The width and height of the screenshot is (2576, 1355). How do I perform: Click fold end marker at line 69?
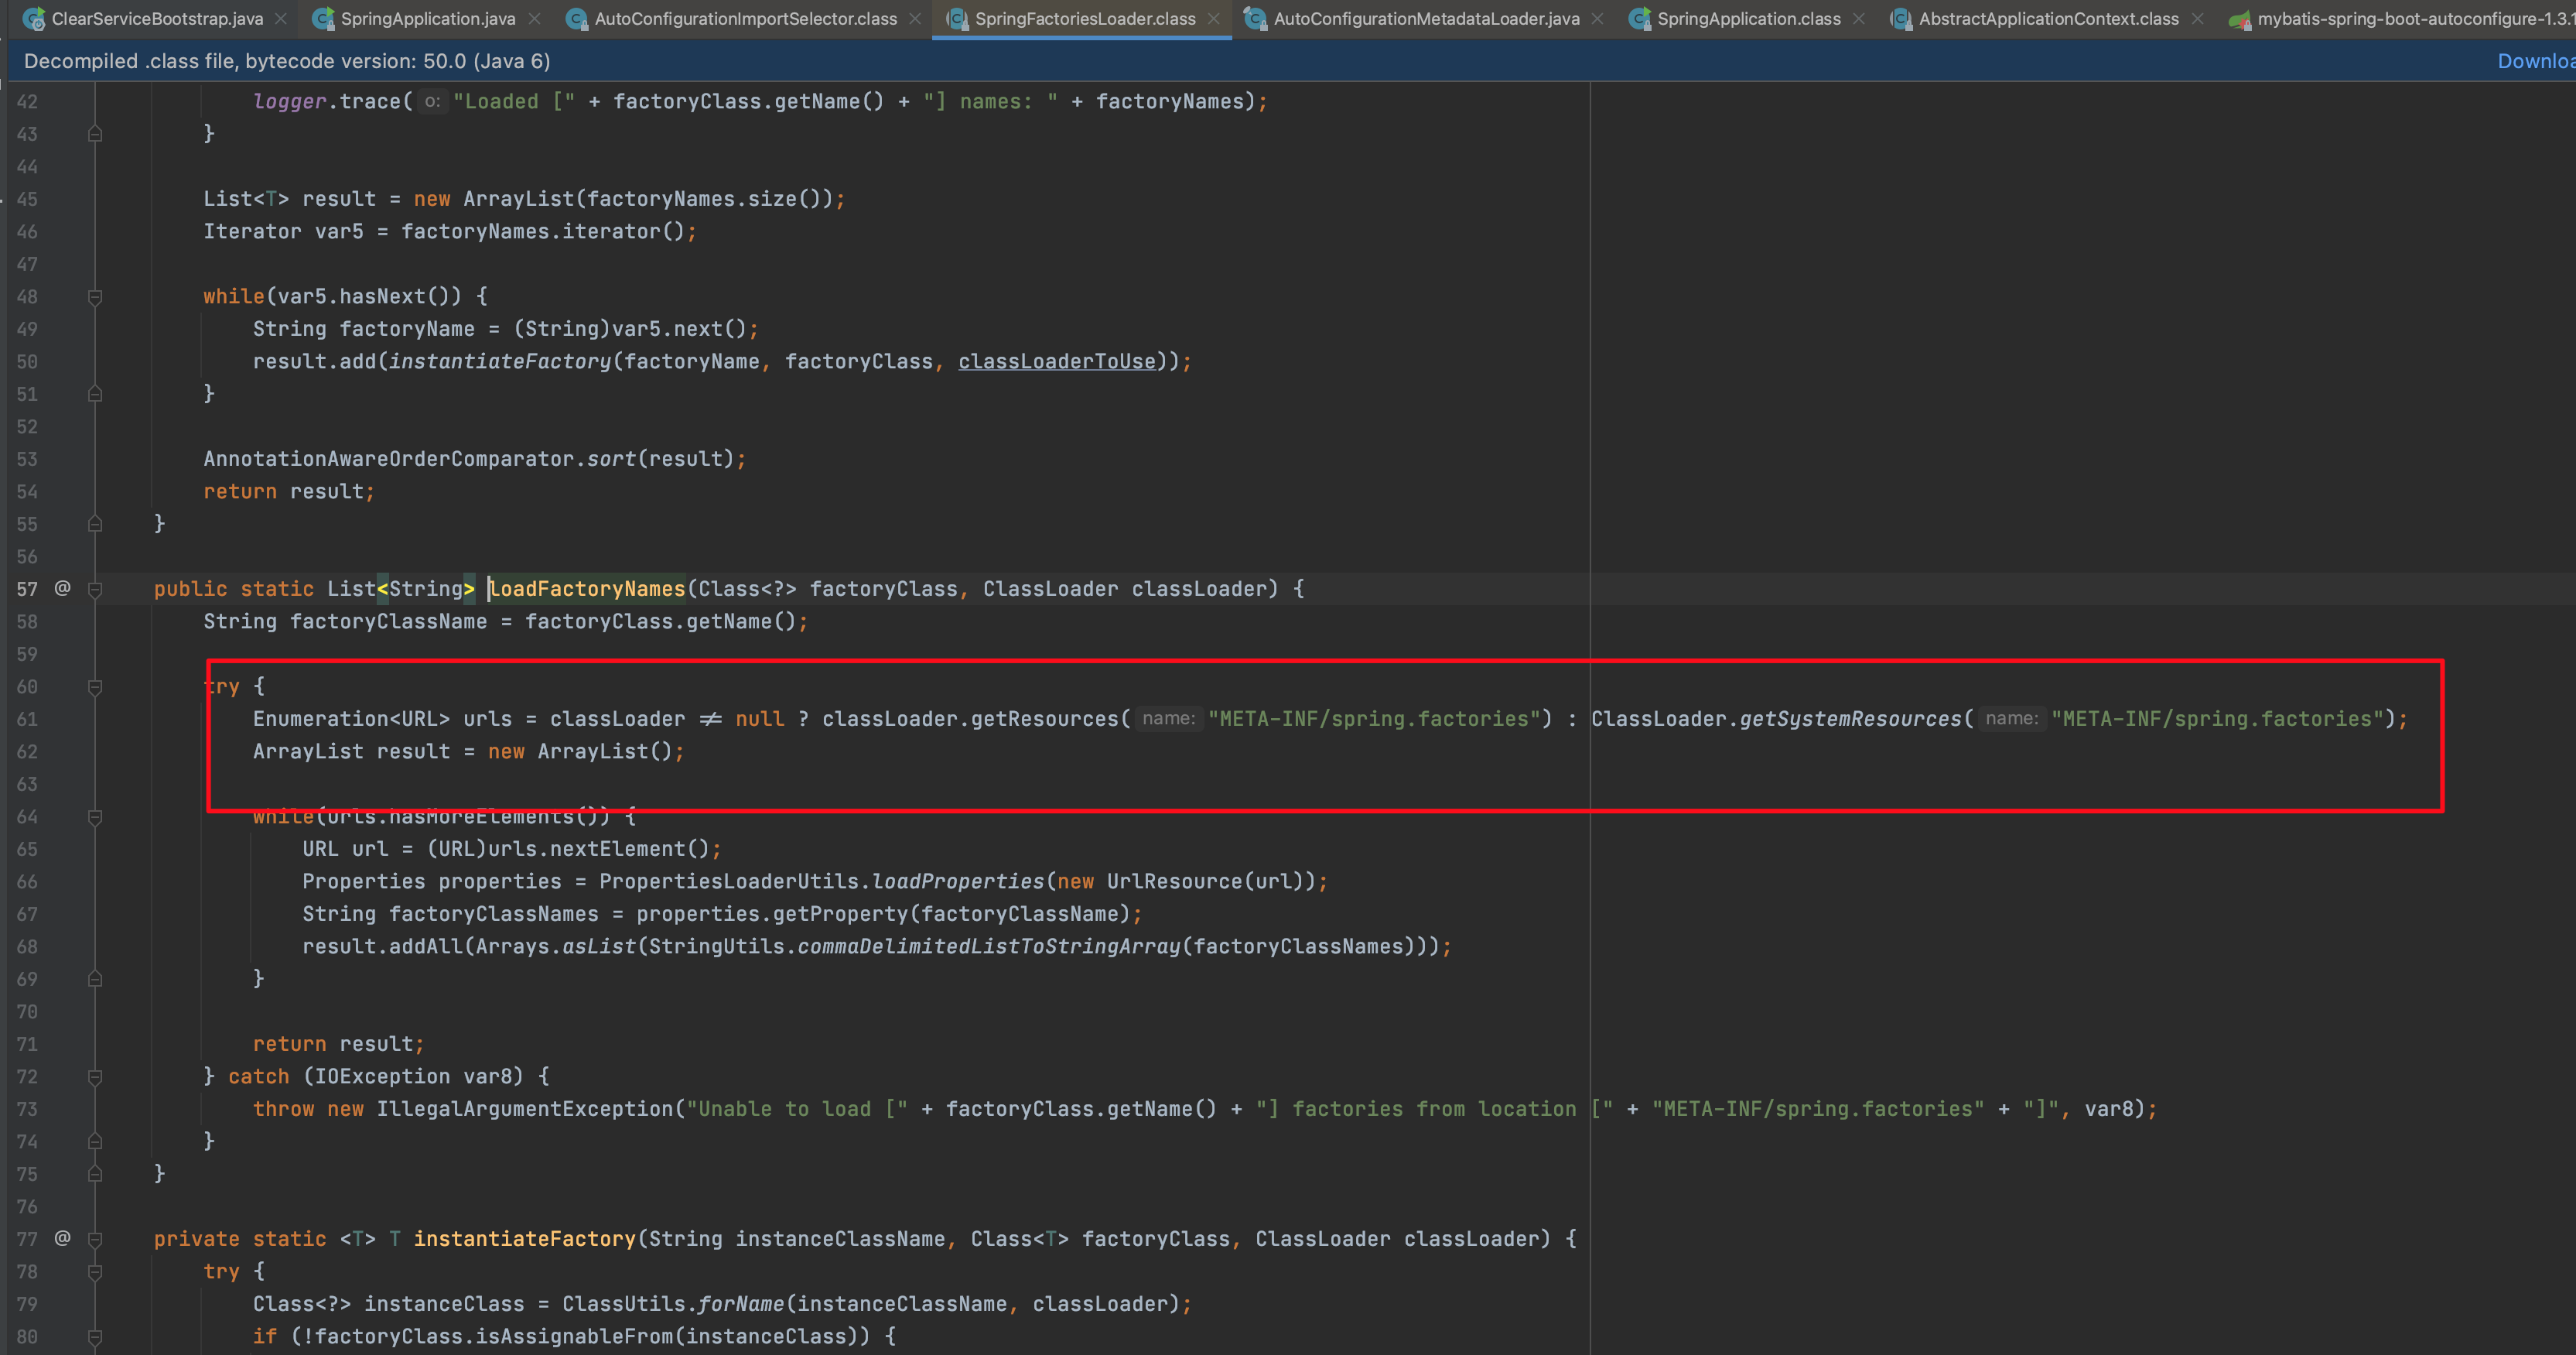[x=95, y=978]
